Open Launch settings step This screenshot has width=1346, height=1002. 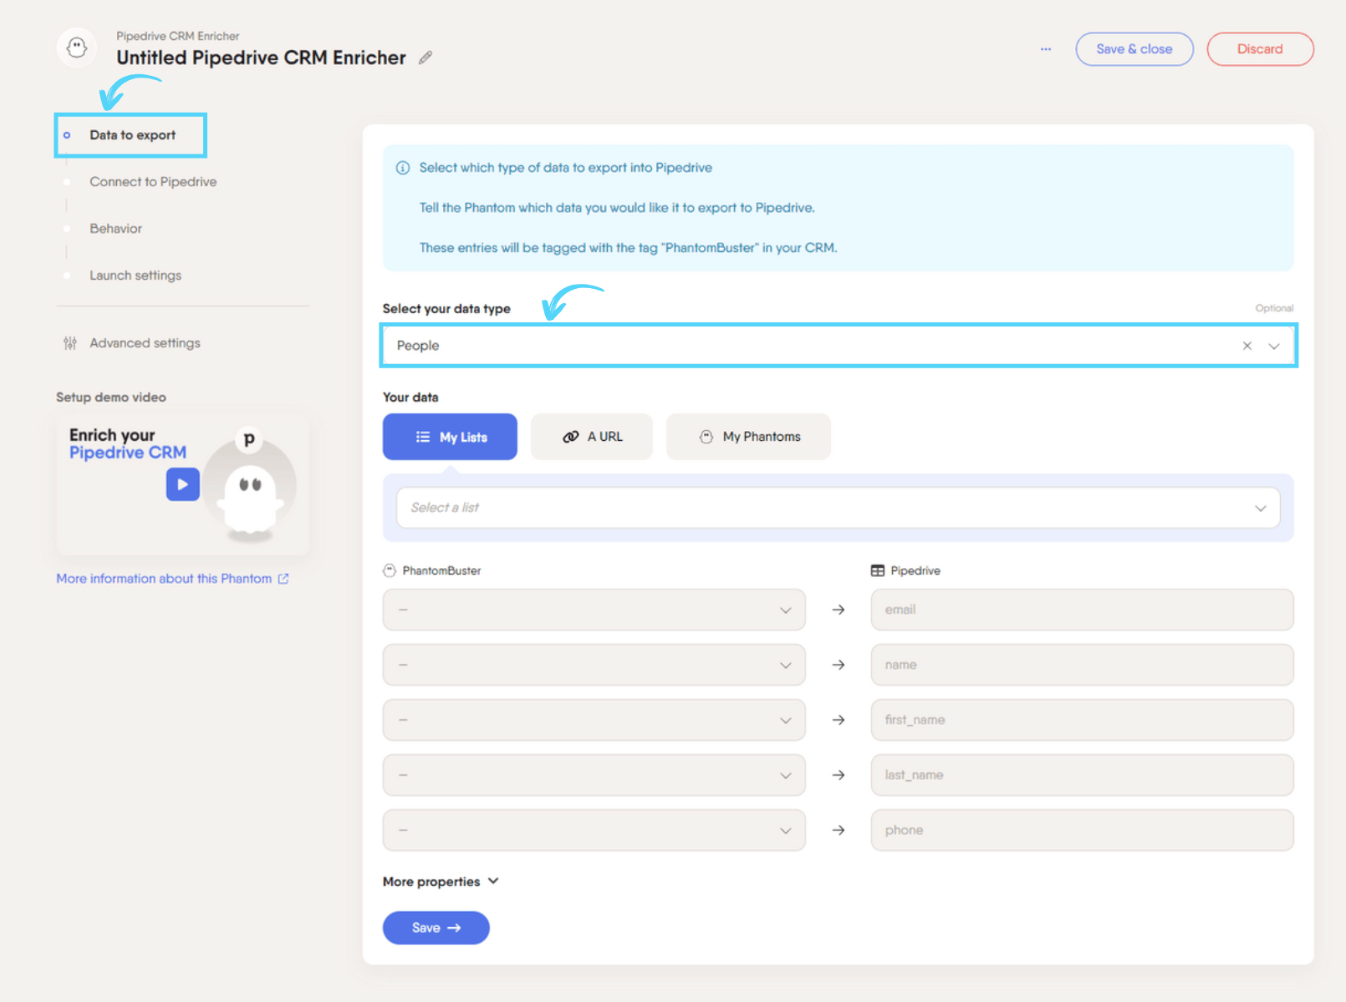(x=136, y=276)
